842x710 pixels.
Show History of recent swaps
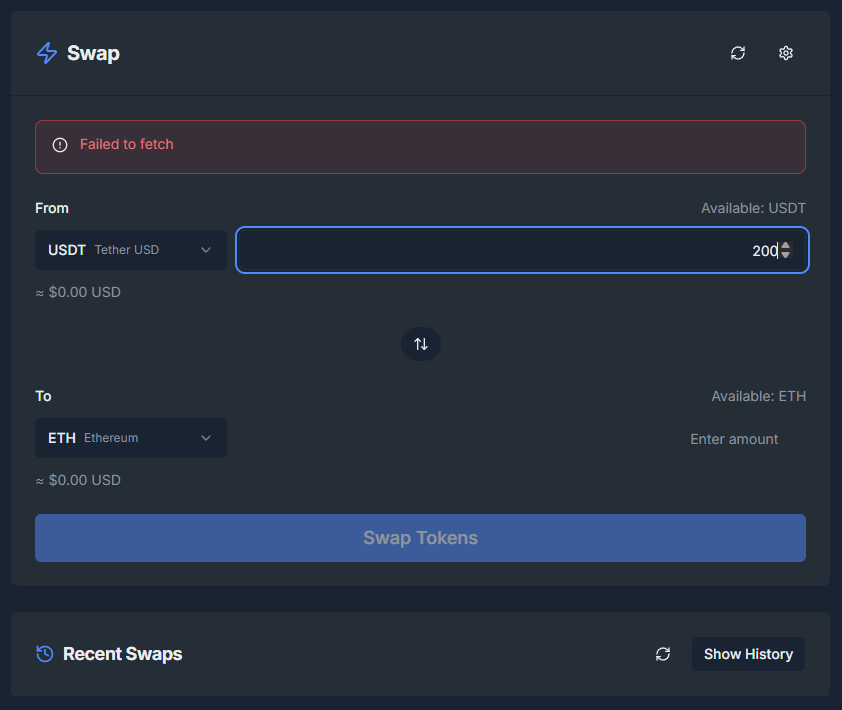point(748,654)
